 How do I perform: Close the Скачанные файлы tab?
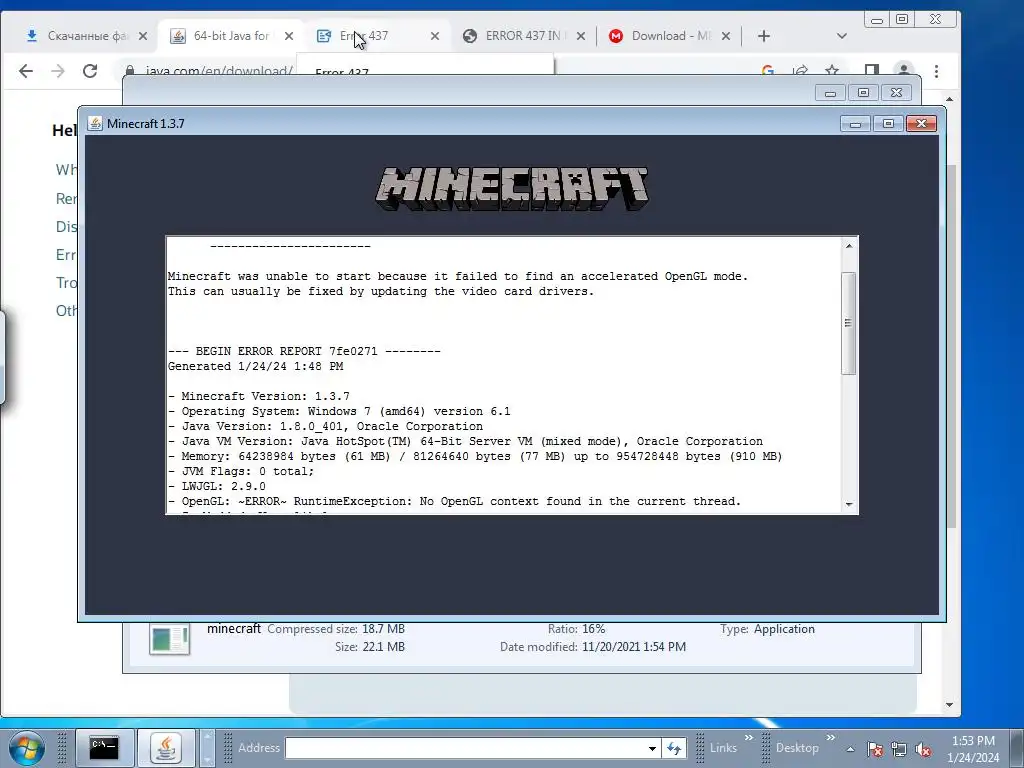click(143, 36)
